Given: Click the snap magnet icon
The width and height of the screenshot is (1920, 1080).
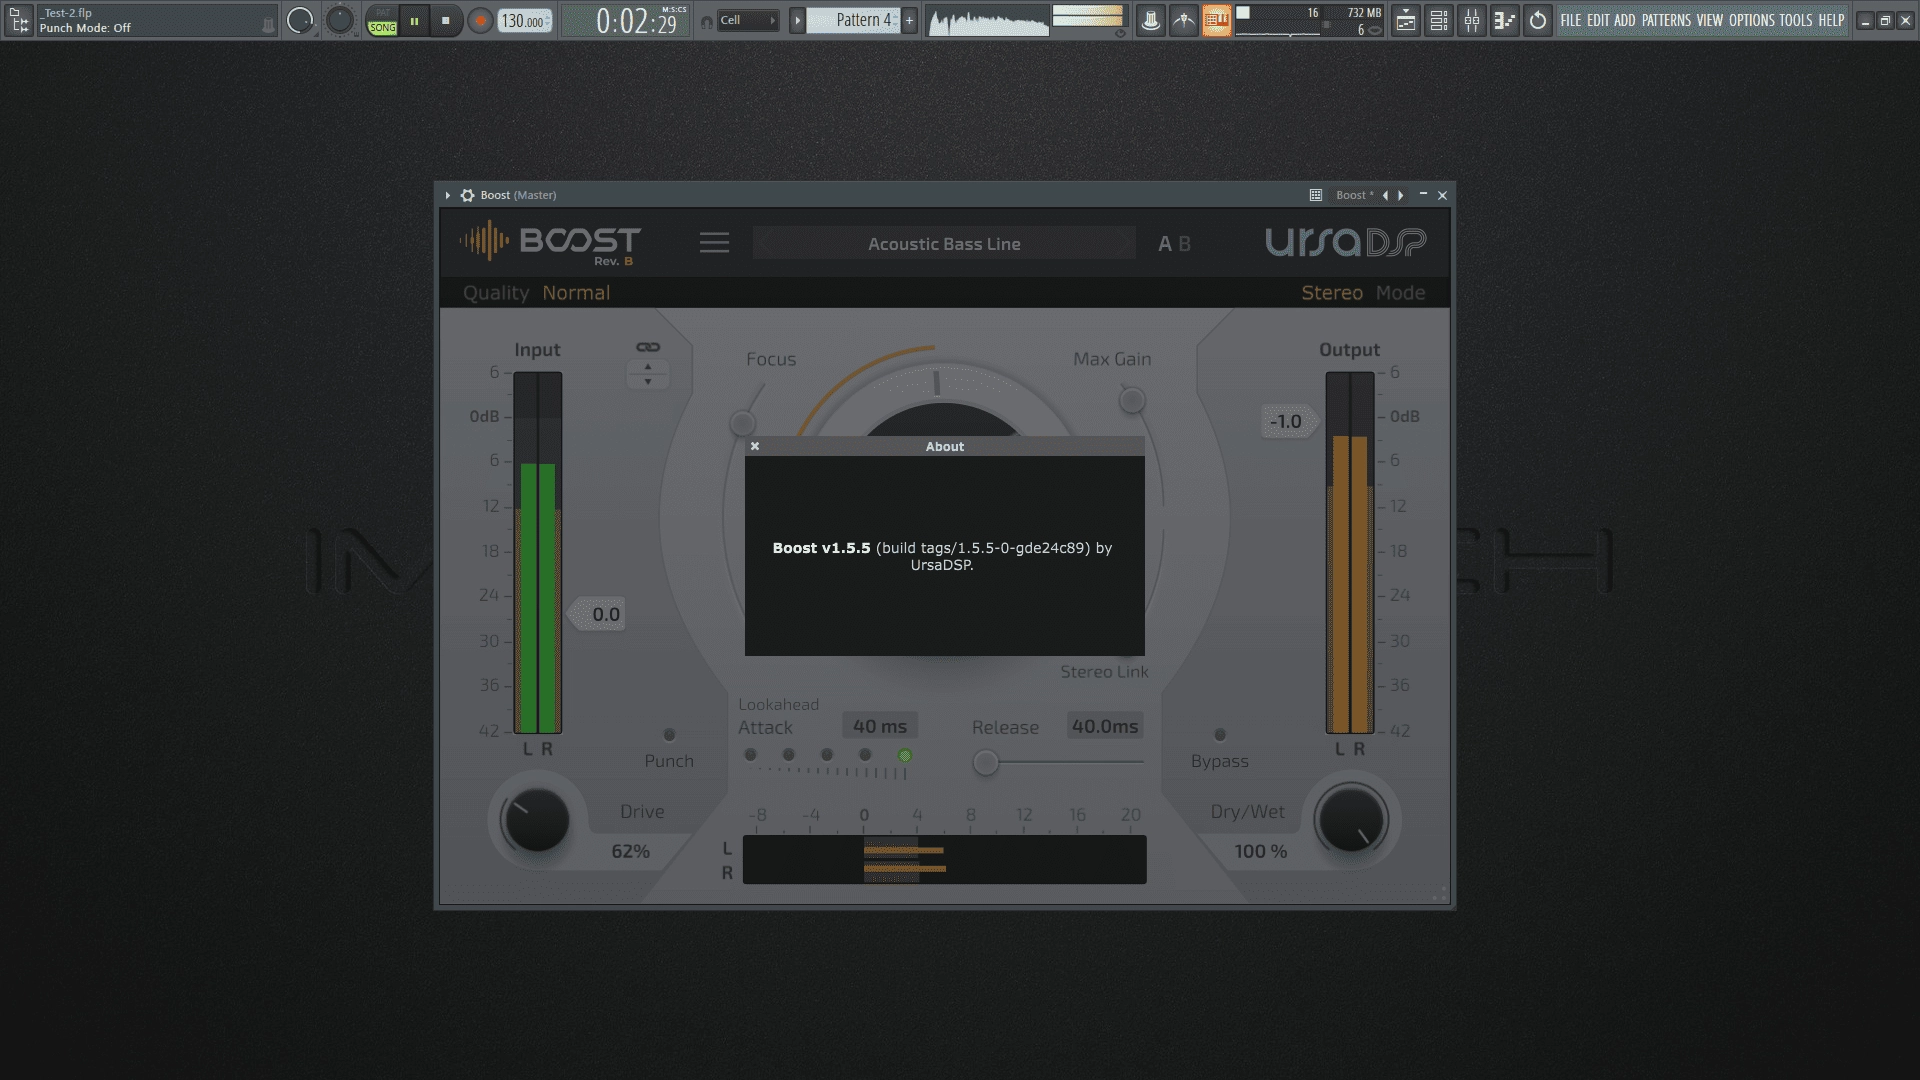Looking at the screenshot, I should click(707, 21).
